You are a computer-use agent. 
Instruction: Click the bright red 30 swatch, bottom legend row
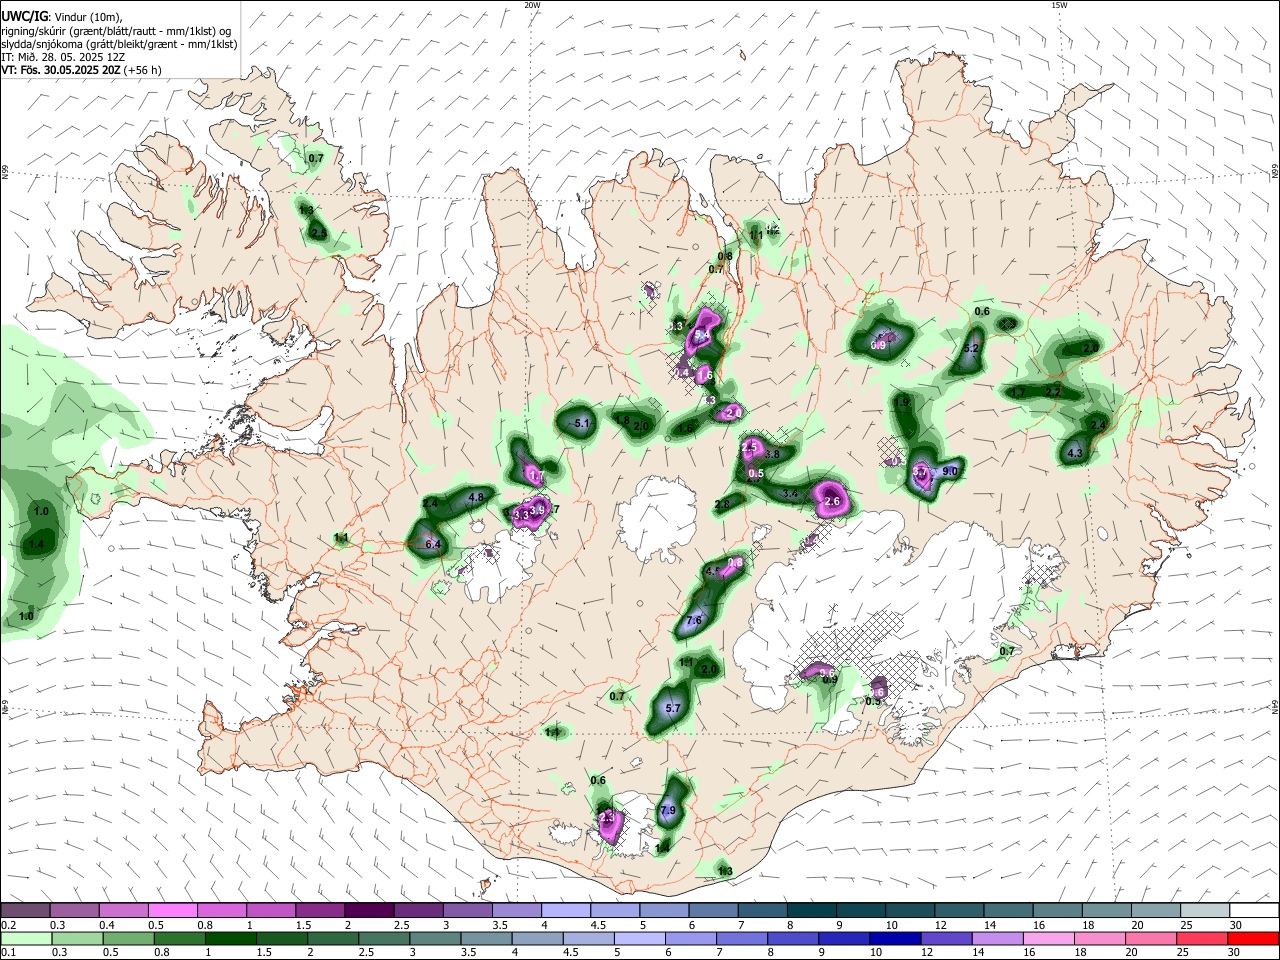point(1252,938)
